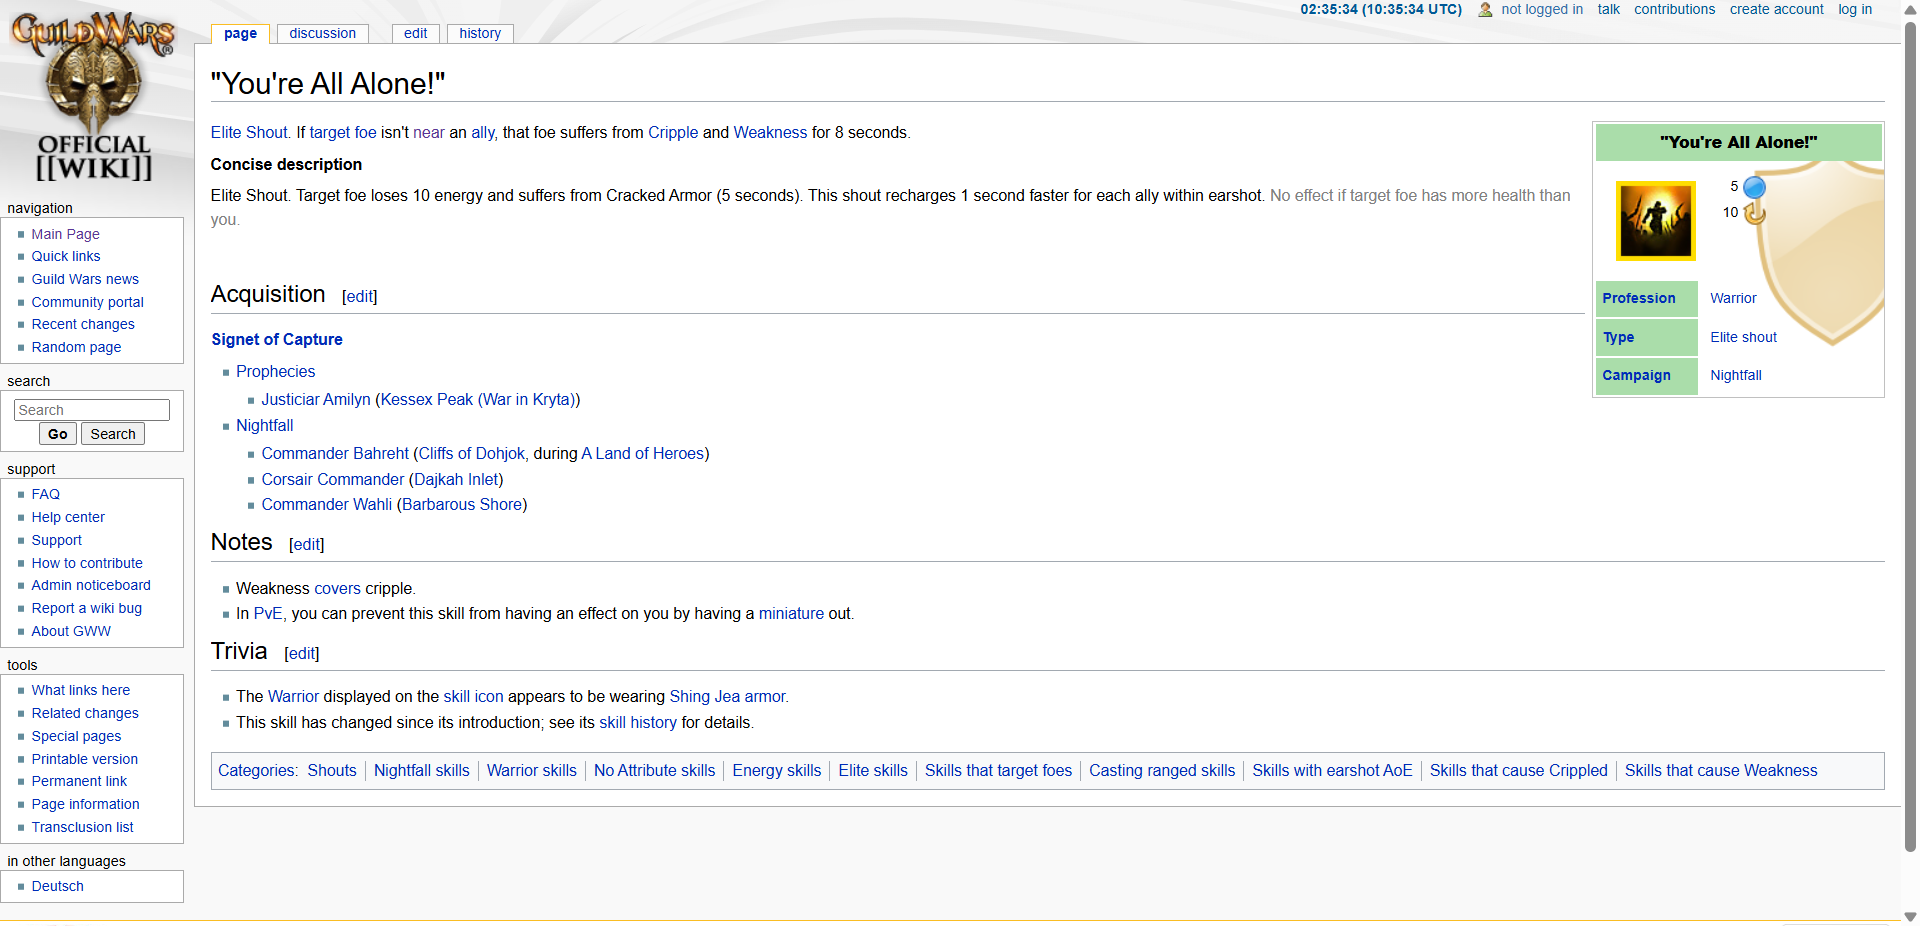Open the skill history link
Screen dimensions: 1920x926
tap(638, 723)
